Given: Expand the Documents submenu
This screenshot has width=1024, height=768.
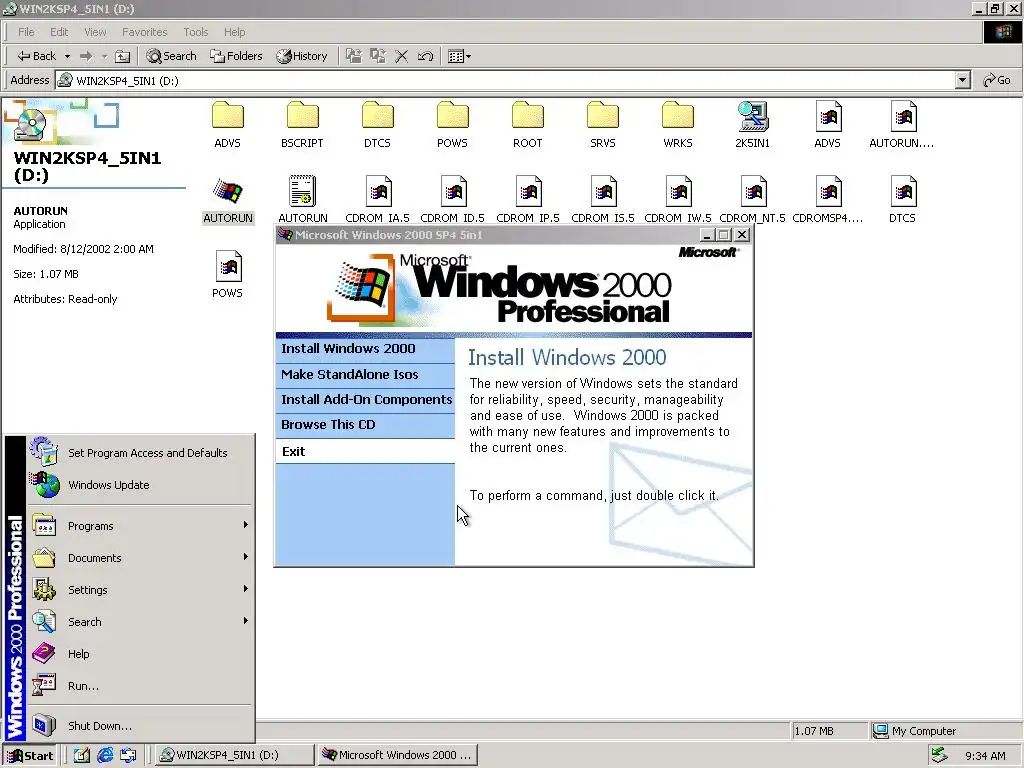Looking at the screenshot, I should (x=140, y=558).
